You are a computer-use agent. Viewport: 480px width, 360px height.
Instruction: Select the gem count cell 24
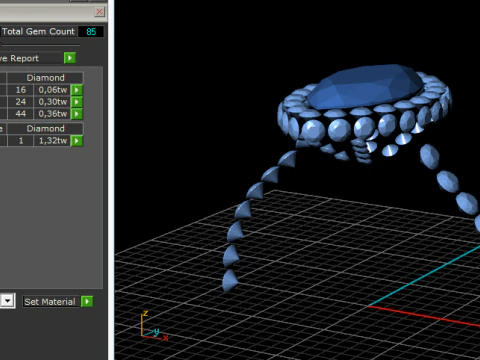tap(20, 102)
